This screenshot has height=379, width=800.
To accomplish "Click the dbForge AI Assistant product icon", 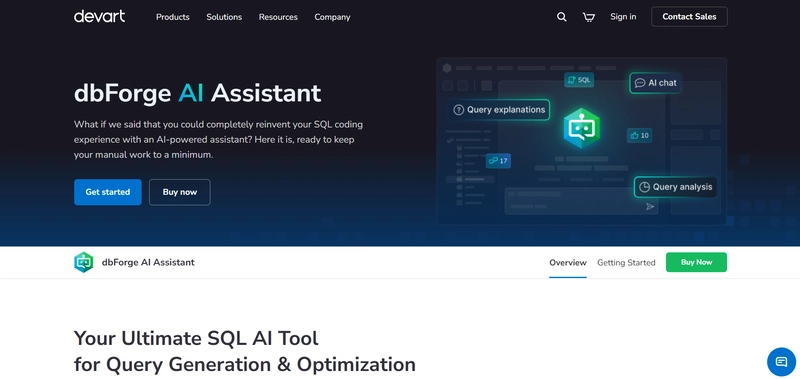I will pyautogui.click(x=84, y=262).
